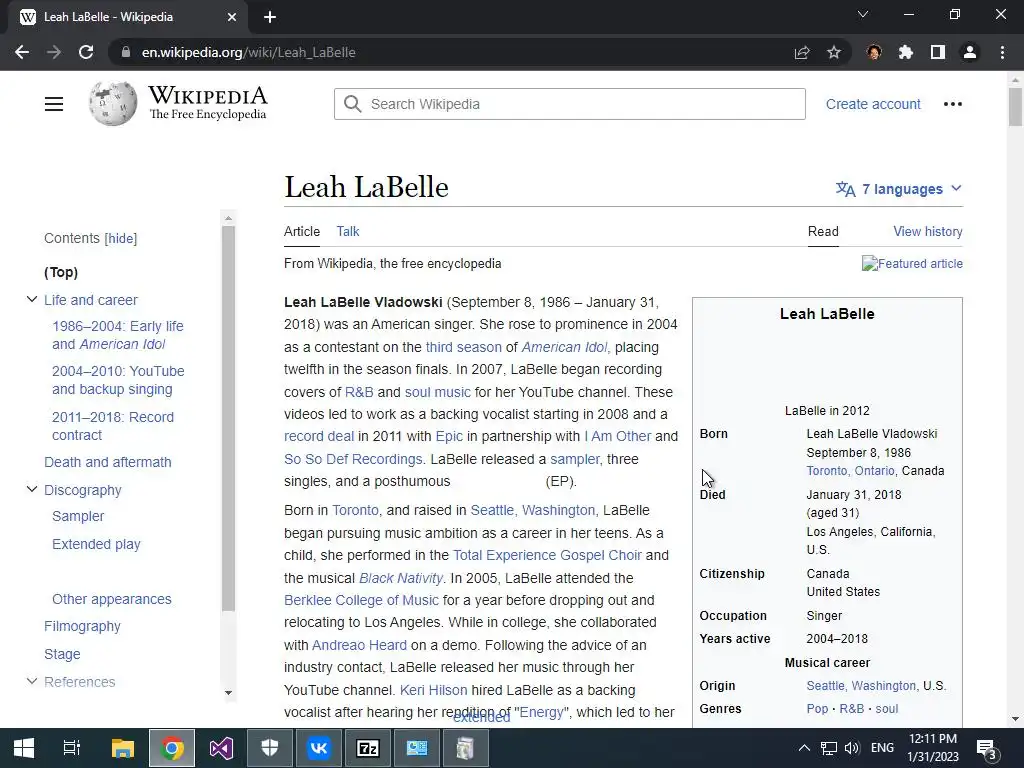Open the So So Def Recordings link

[x=353, y=459]
